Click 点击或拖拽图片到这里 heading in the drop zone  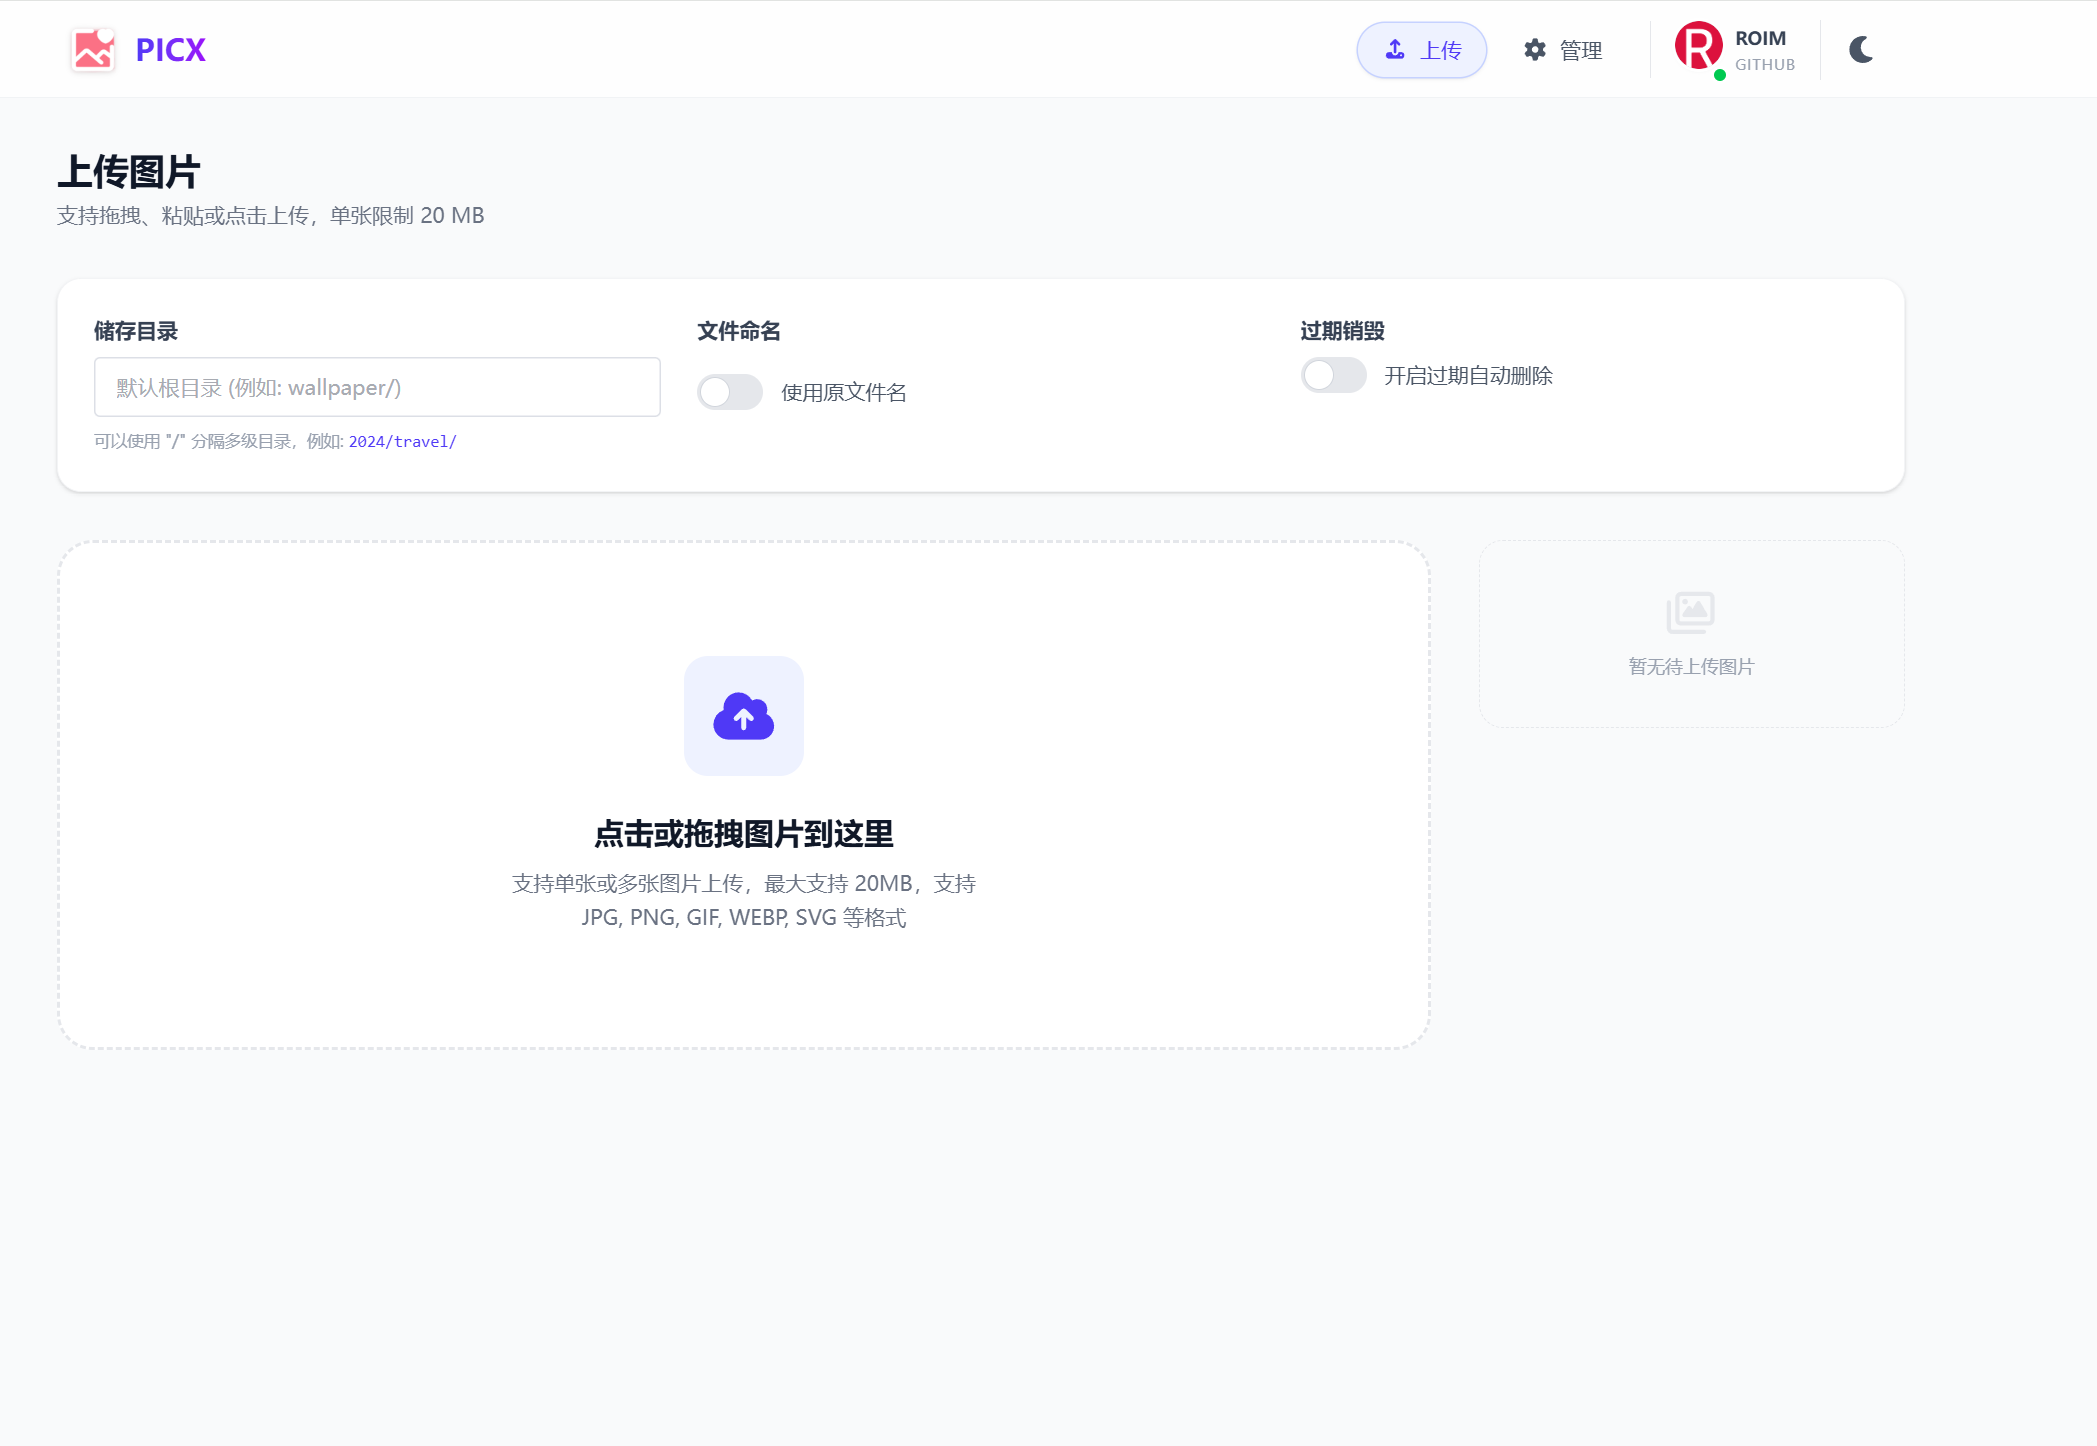tap(744, 834)
